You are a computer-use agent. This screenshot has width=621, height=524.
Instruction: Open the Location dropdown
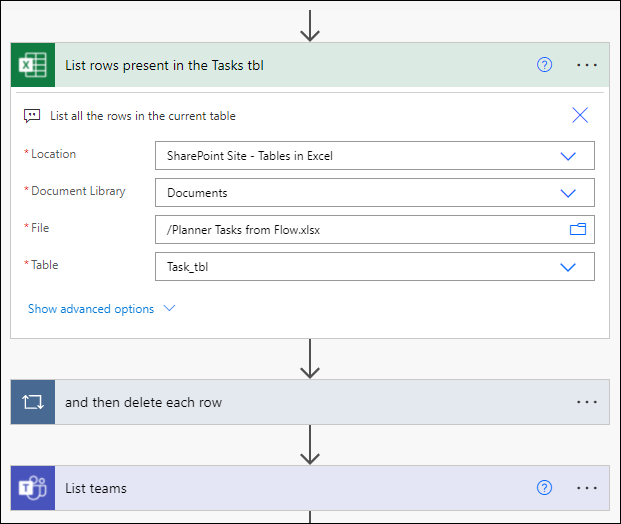tap(568, 156)
